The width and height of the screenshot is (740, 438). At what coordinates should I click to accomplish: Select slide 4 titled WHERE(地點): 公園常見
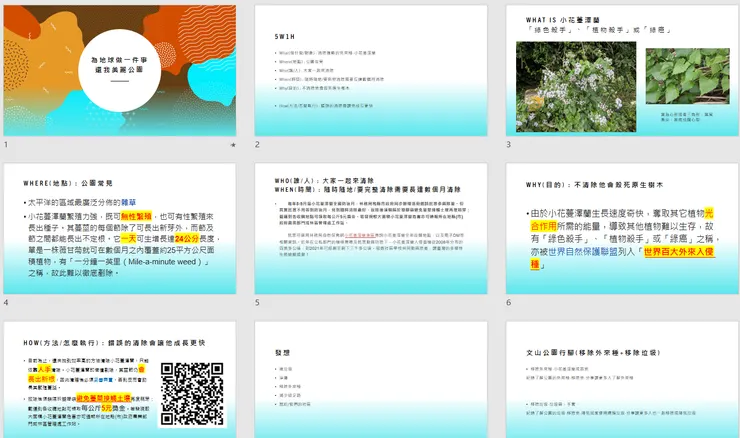coord(120,228)
